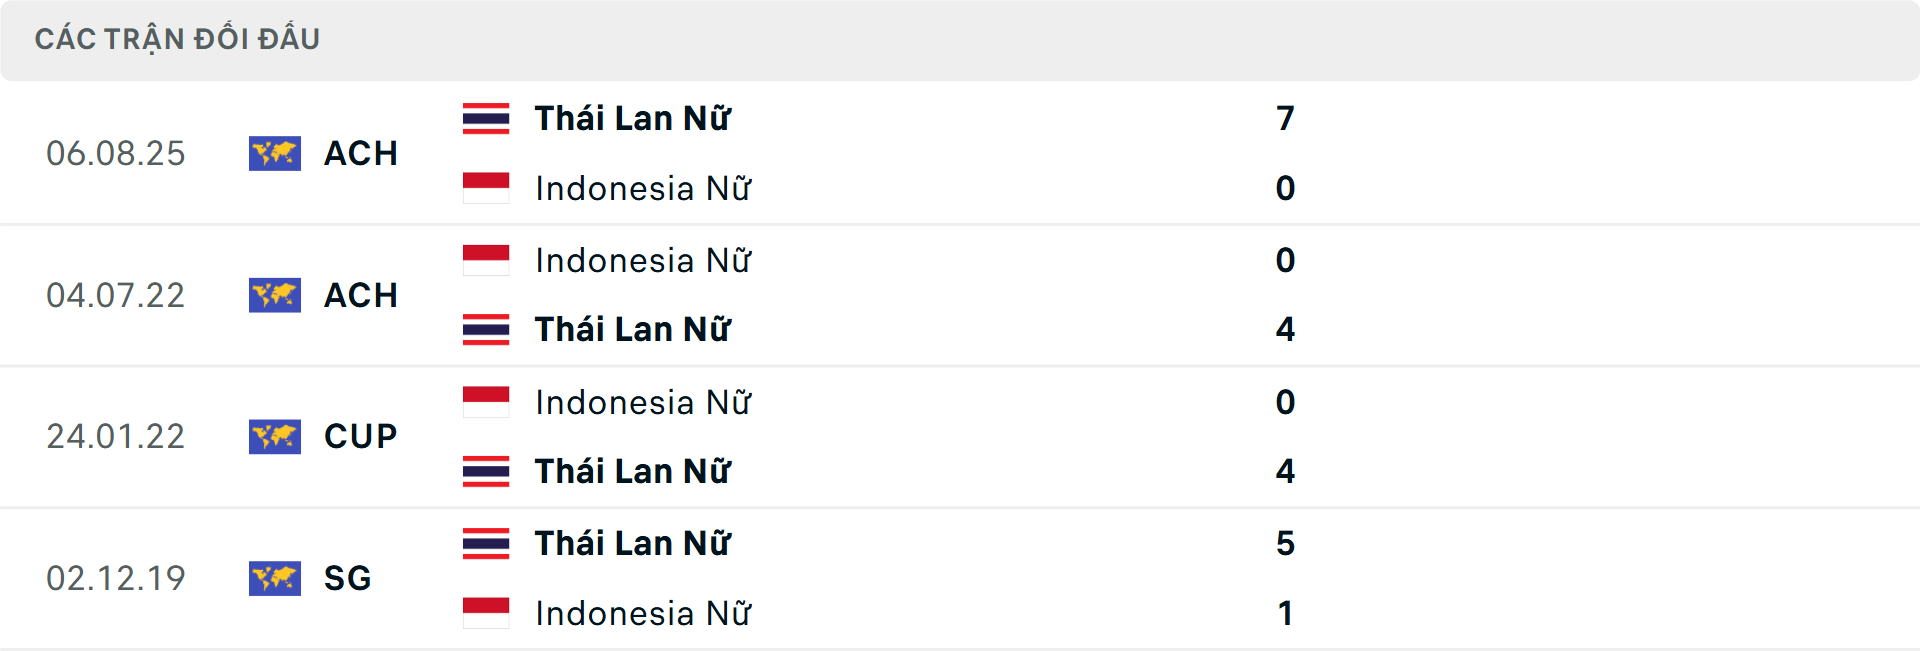Click the Indonesia flag in the 06.08.25 match
1920x651 pixels.
coord(487,186)
